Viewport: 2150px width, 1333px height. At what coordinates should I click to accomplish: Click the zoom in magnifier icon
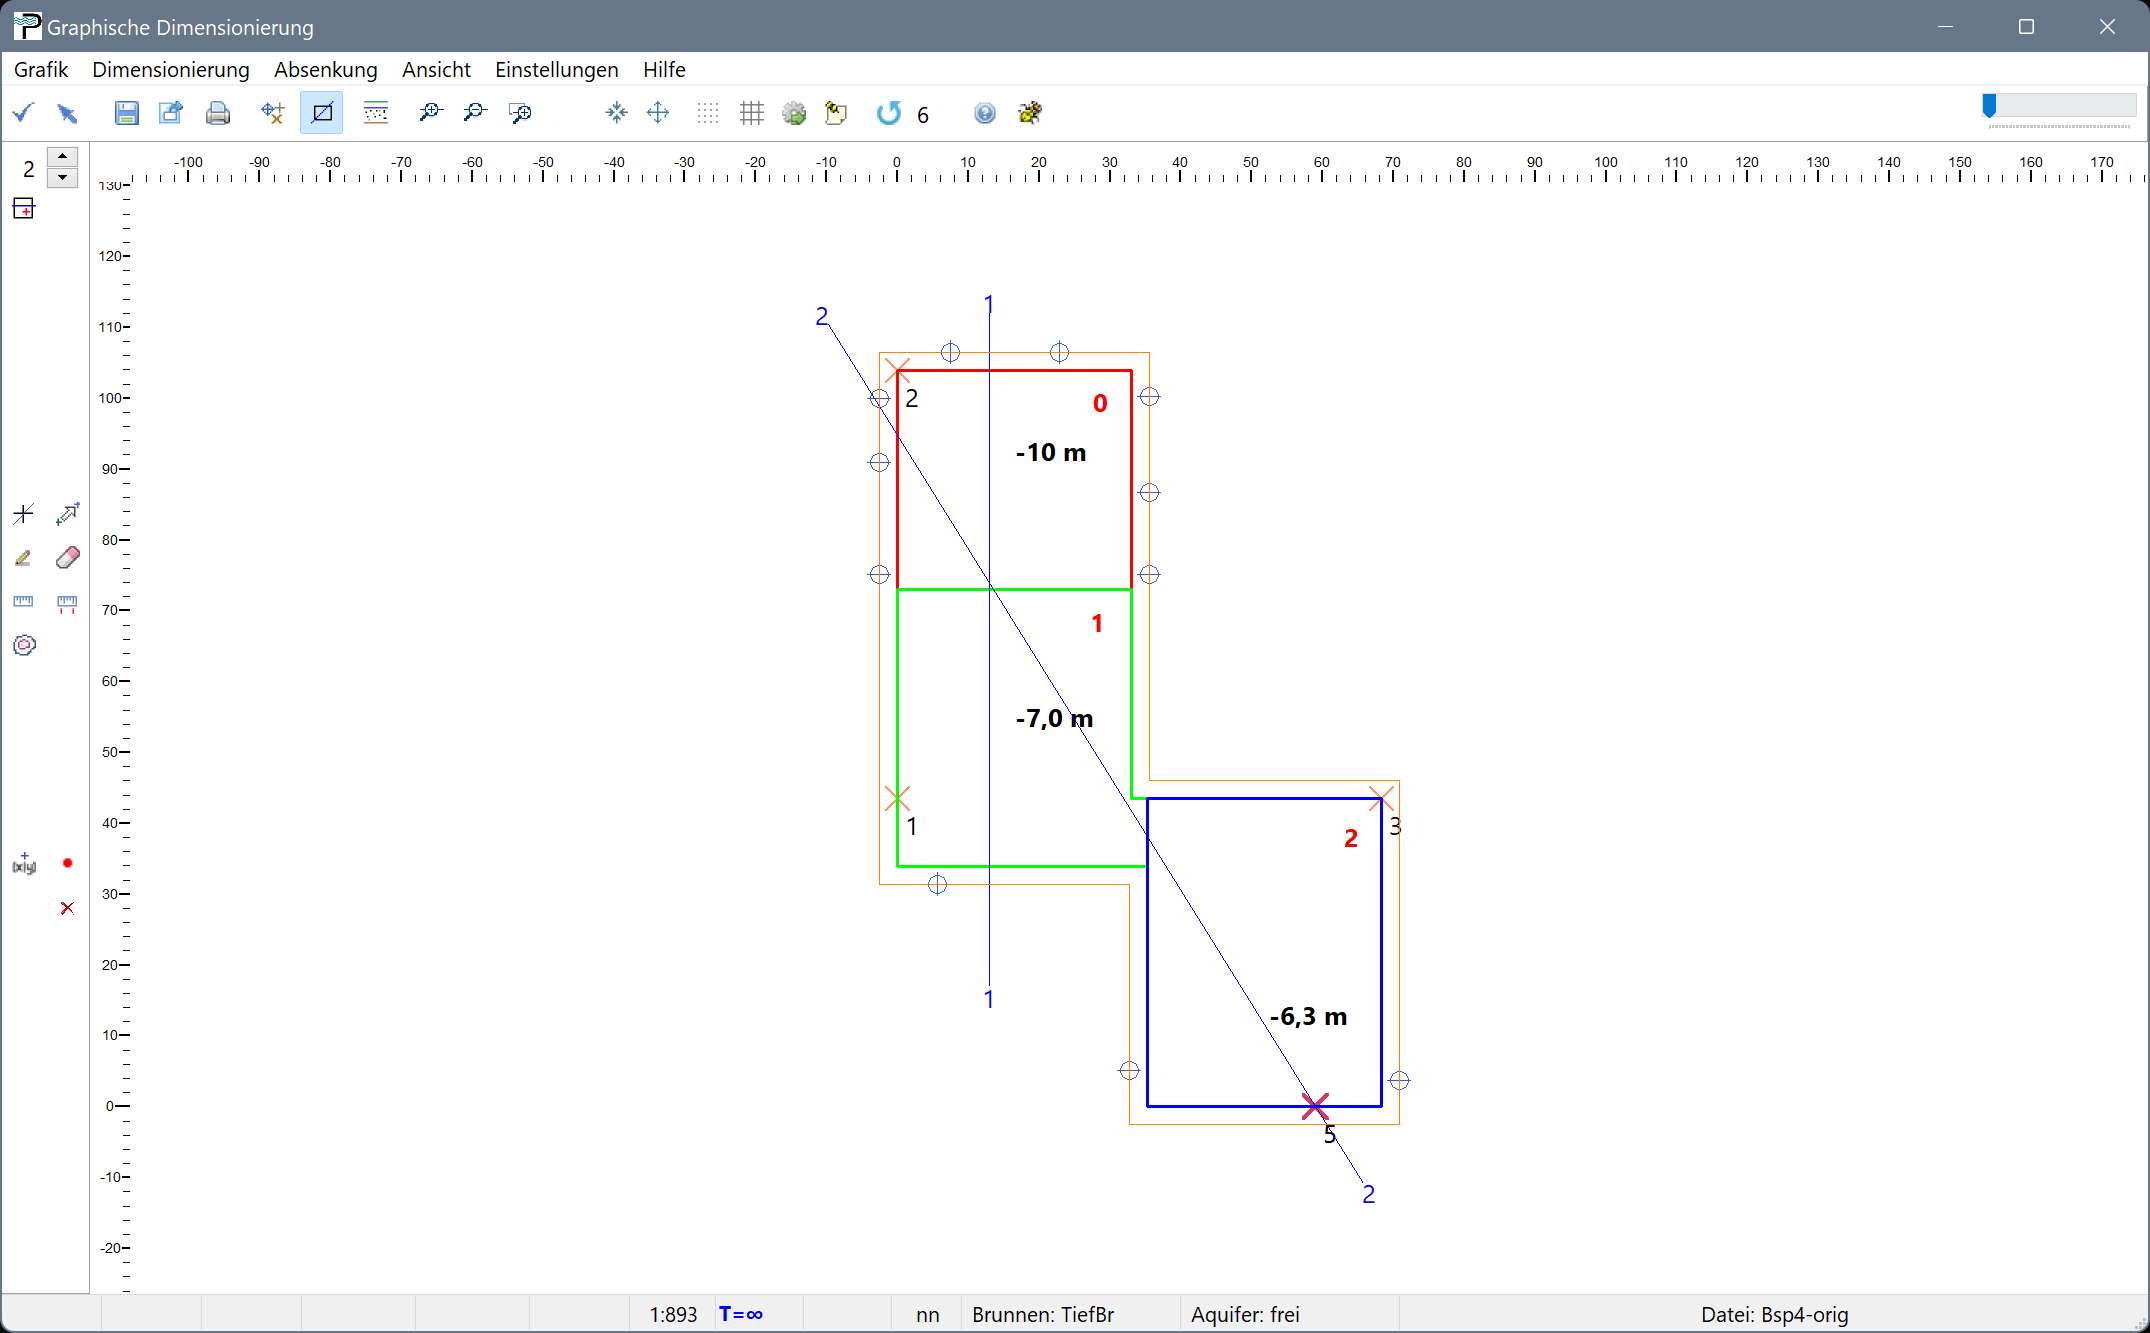(430, 113)
